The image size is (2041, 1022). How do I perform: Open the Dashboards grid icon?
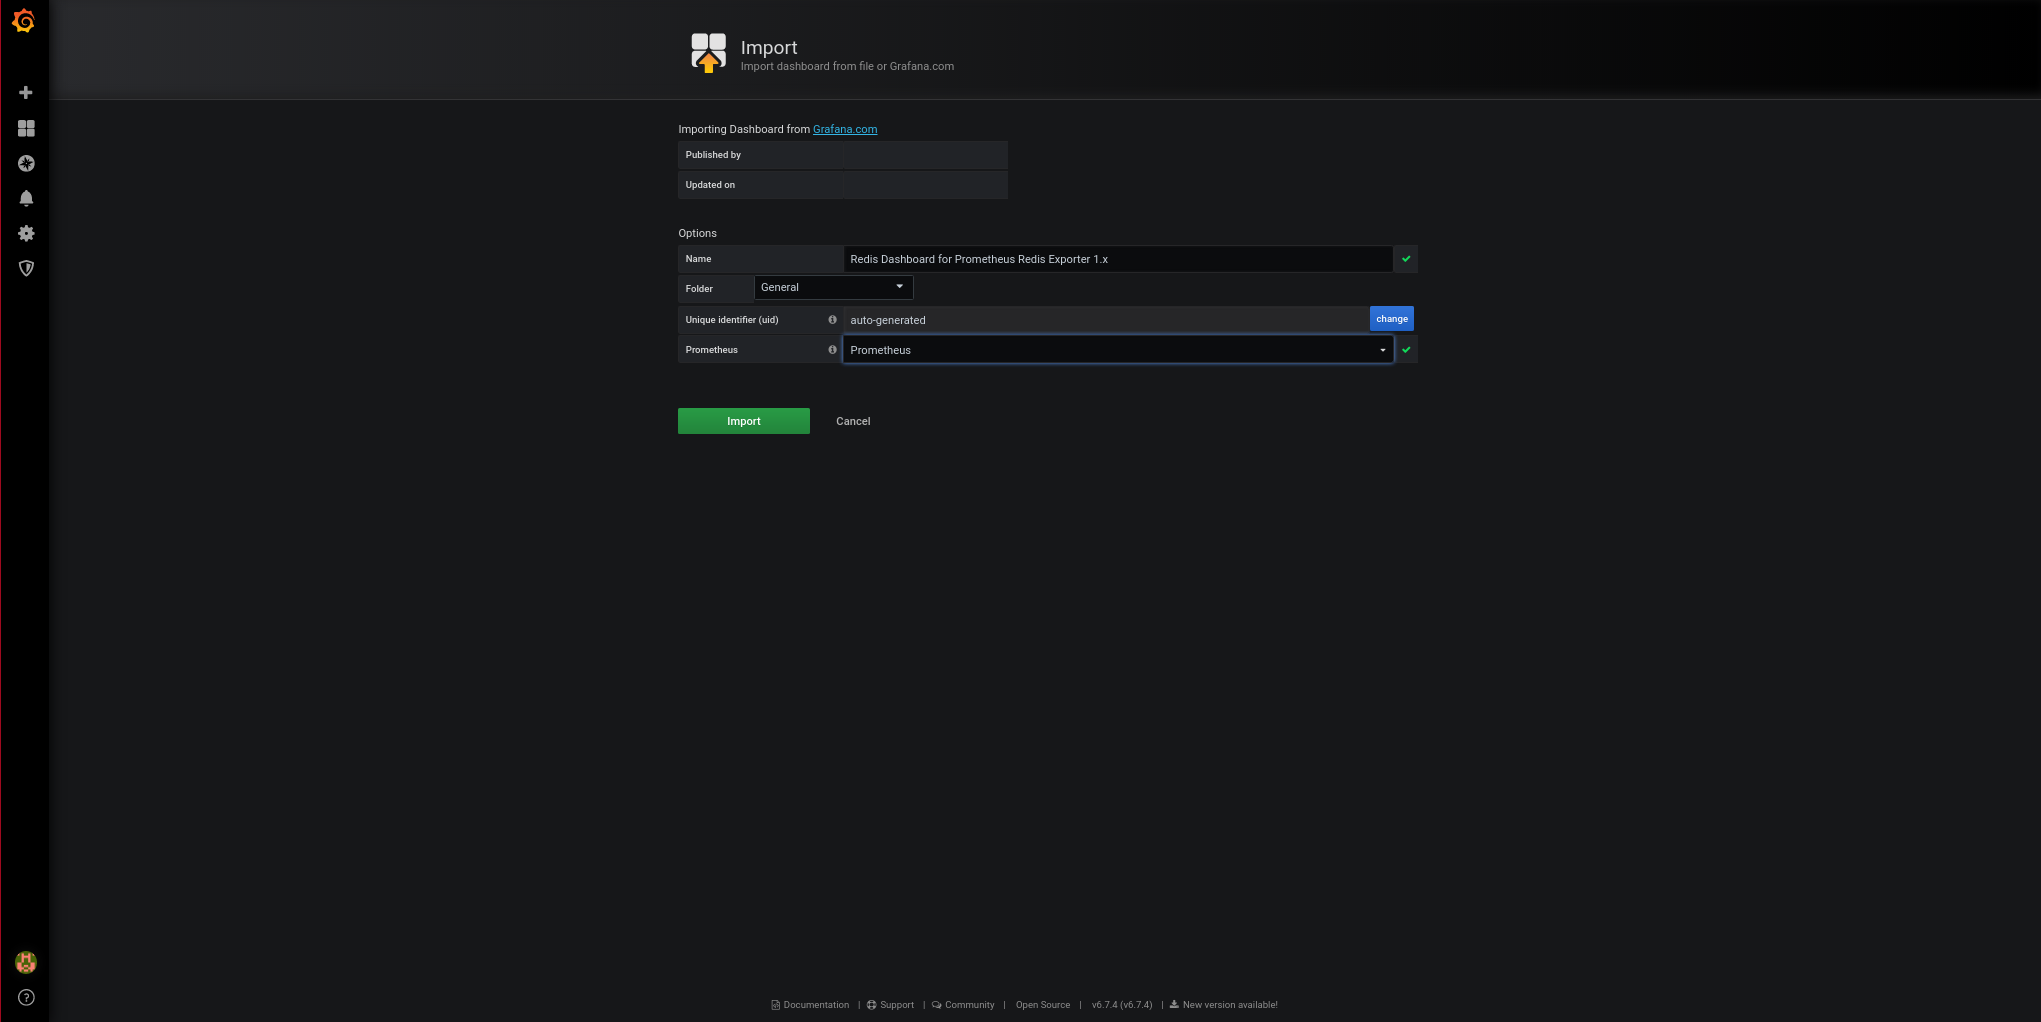[26, 128]
